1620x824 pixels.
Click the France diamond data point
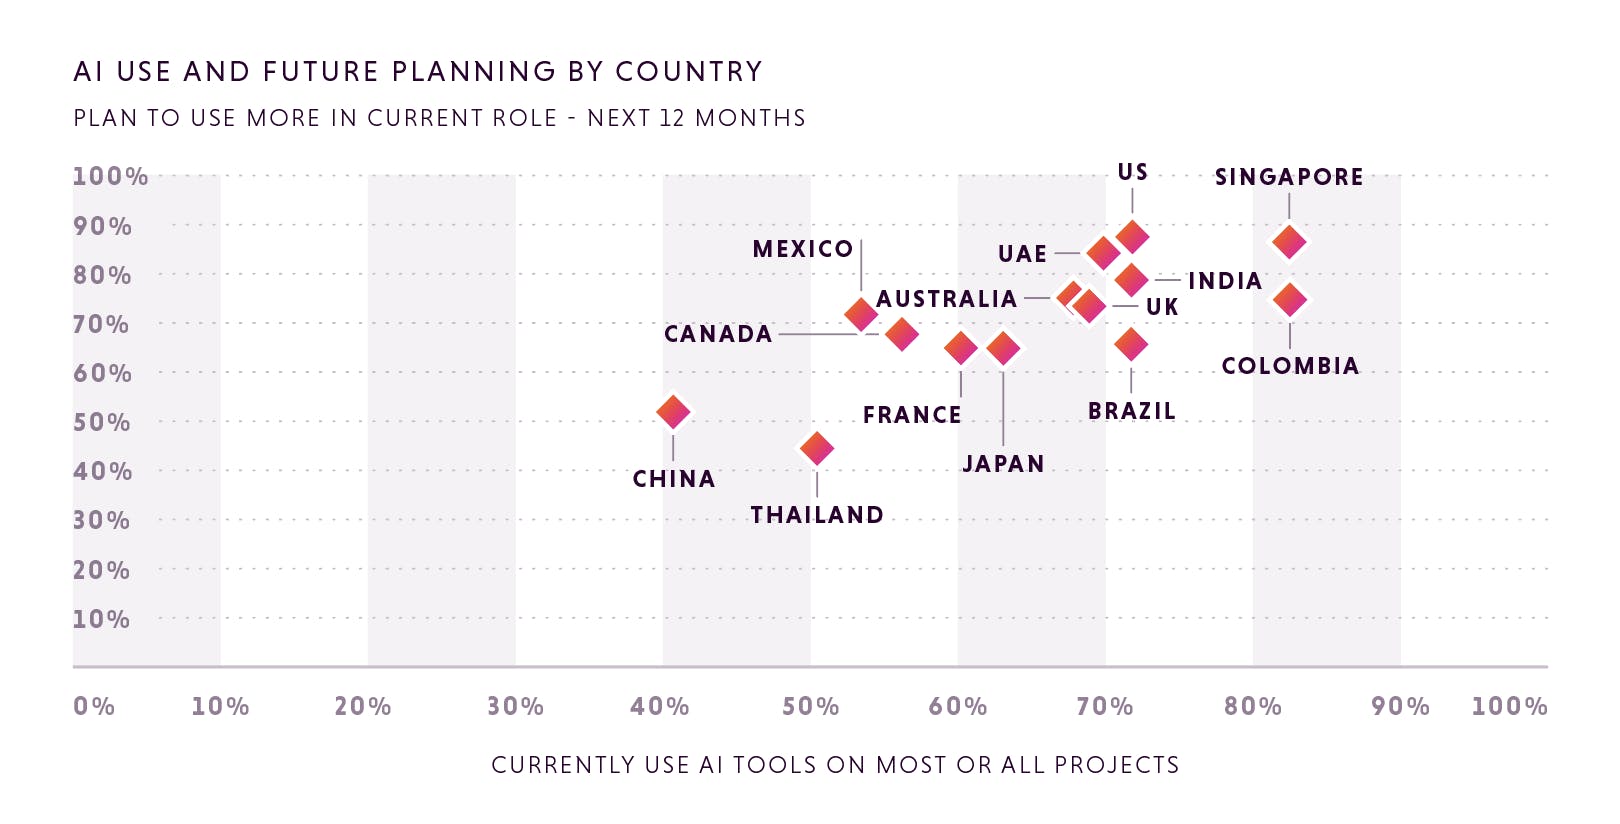point(961,348)
